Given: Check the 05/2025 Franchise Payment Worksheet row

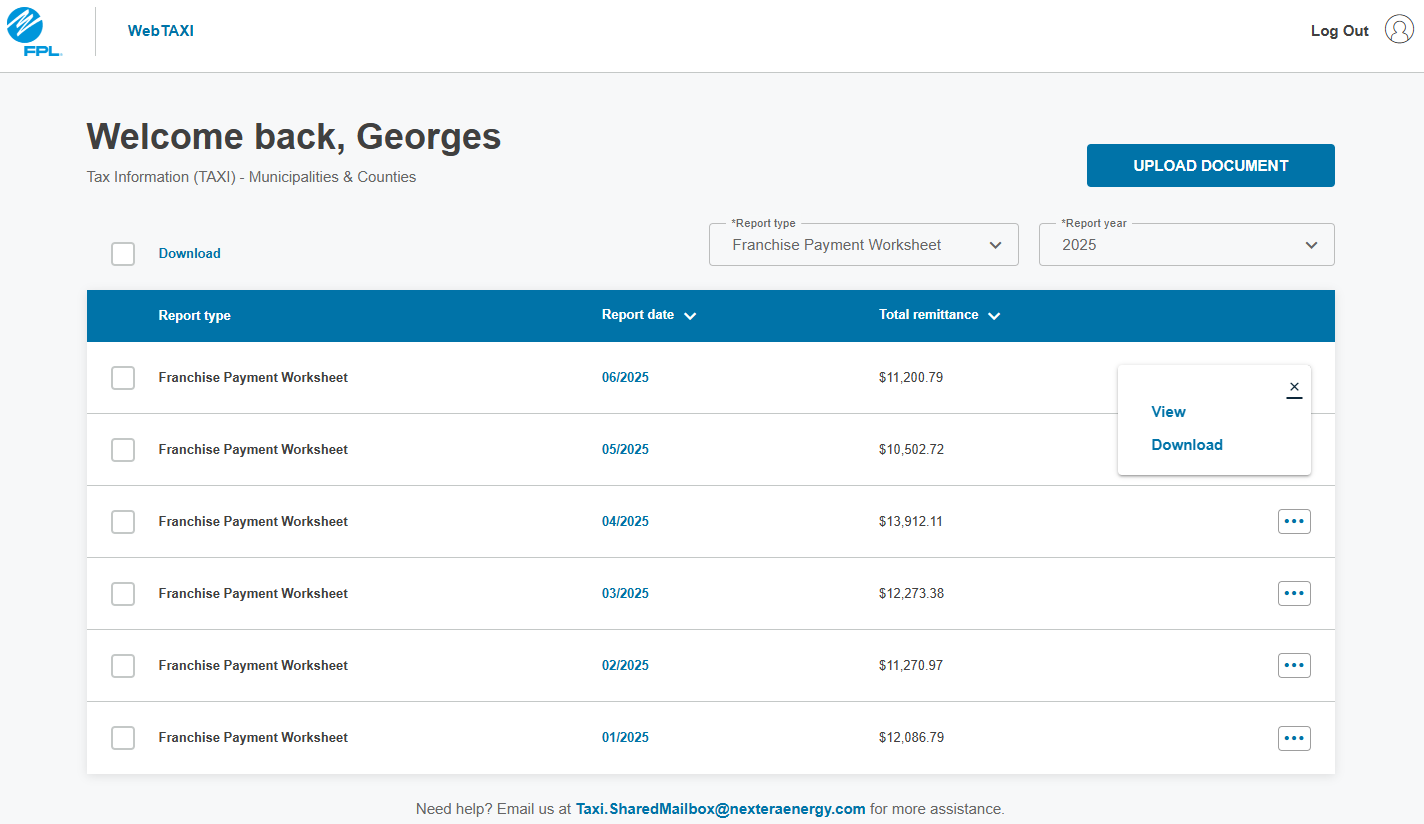Looking at the screenshot, I should coord(122,450).
